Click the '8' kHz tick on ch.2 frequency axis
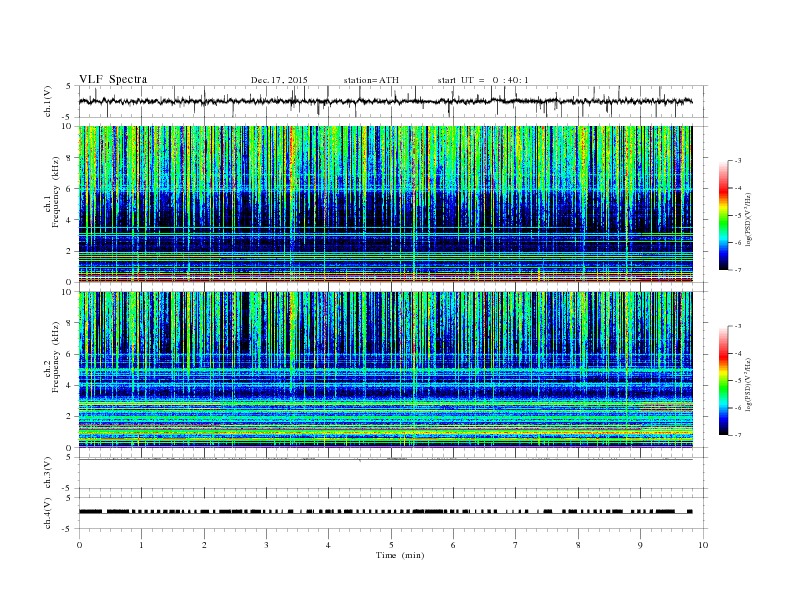This screenshot has height=612, width=792. coord(69,323)
